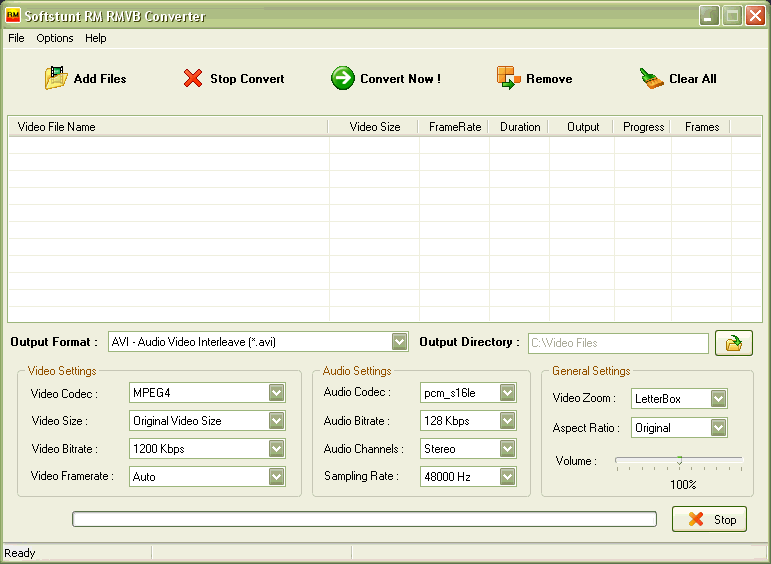Screen dimensions: 771x564
Task: Expand the Video Size dropdown
Action: pos(276,421)
